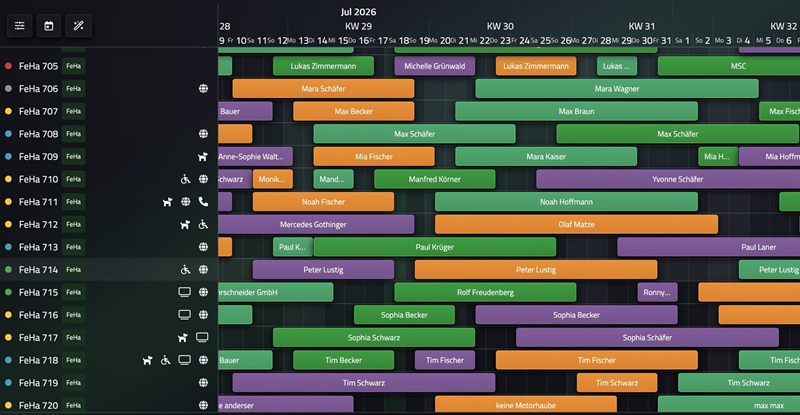Open the calendar date picker icon
800x415 pixels.
(x=49, y=25)
